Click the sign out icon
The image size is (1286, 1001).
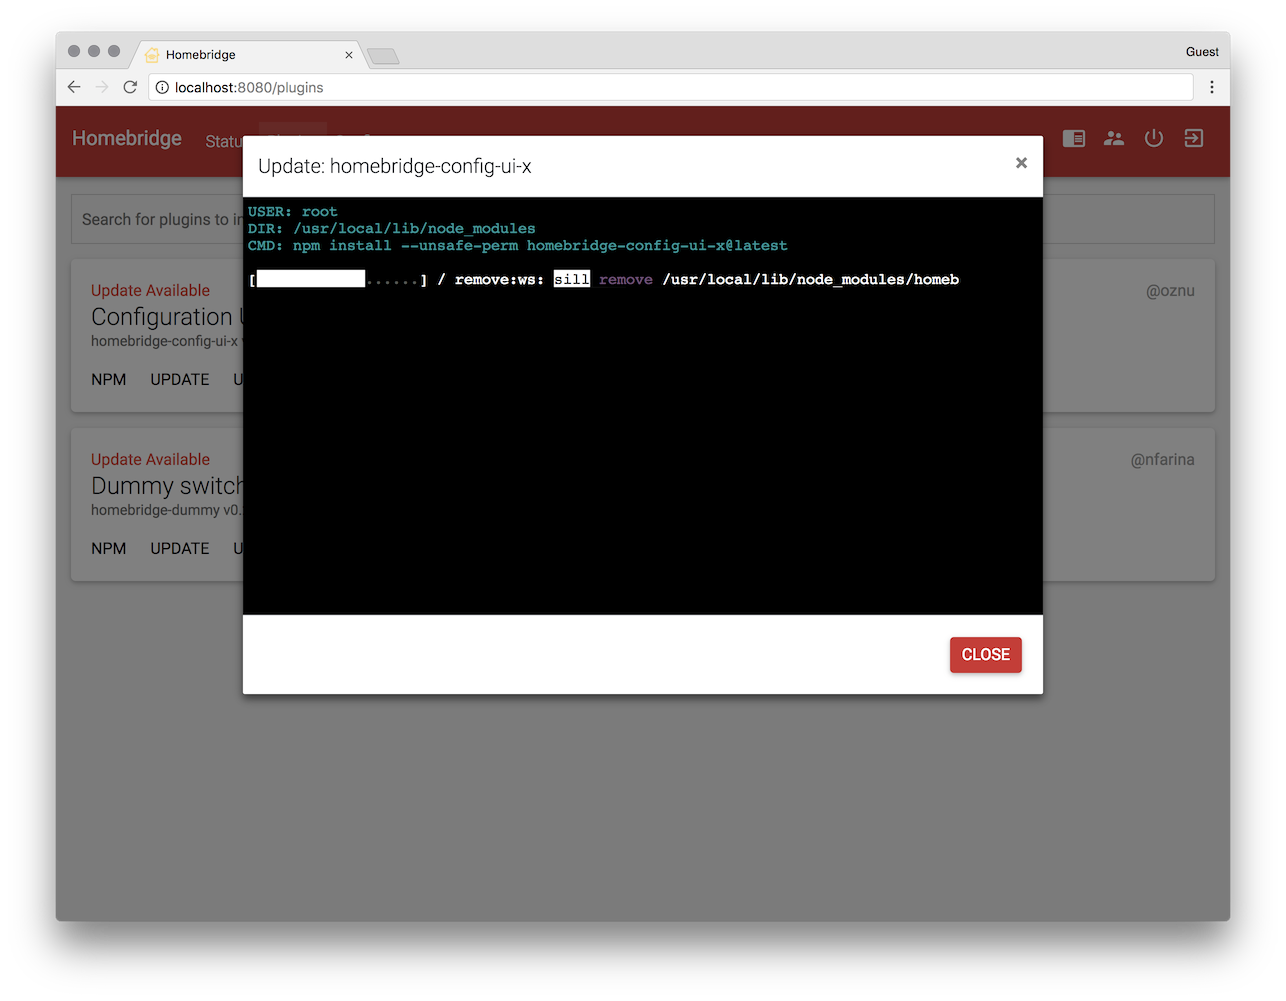tap(1194, 138)
